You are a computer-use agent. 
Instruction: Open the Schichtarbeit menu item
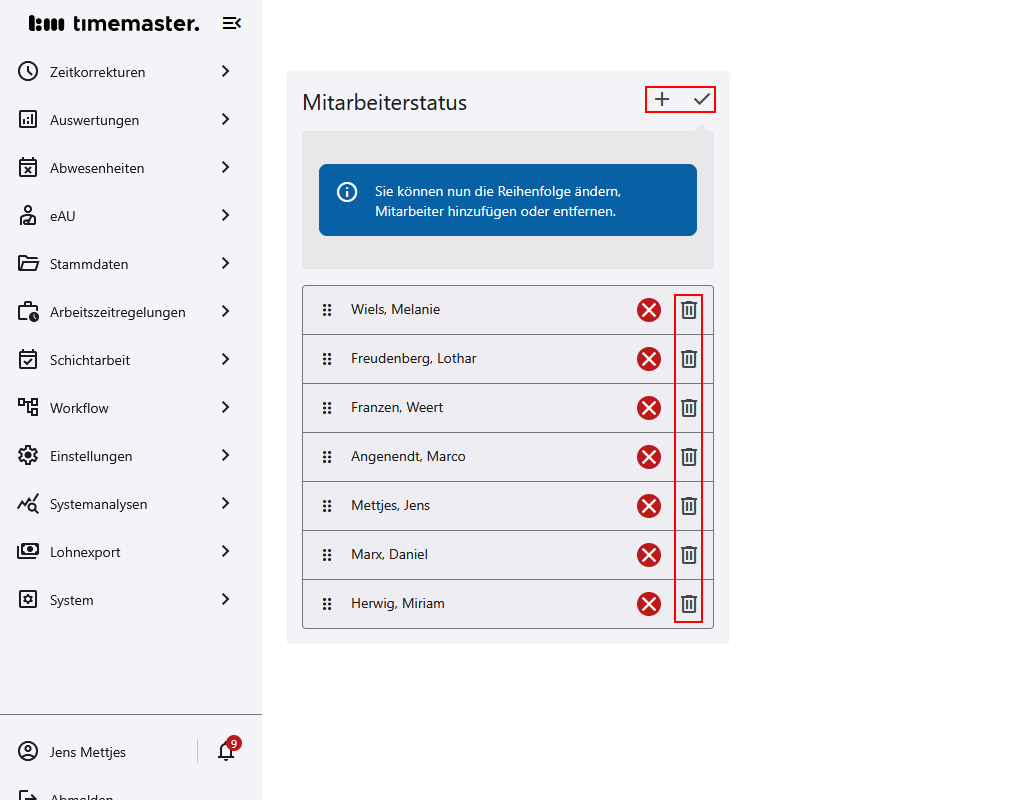pyautogui.click(x=90, y=360)
